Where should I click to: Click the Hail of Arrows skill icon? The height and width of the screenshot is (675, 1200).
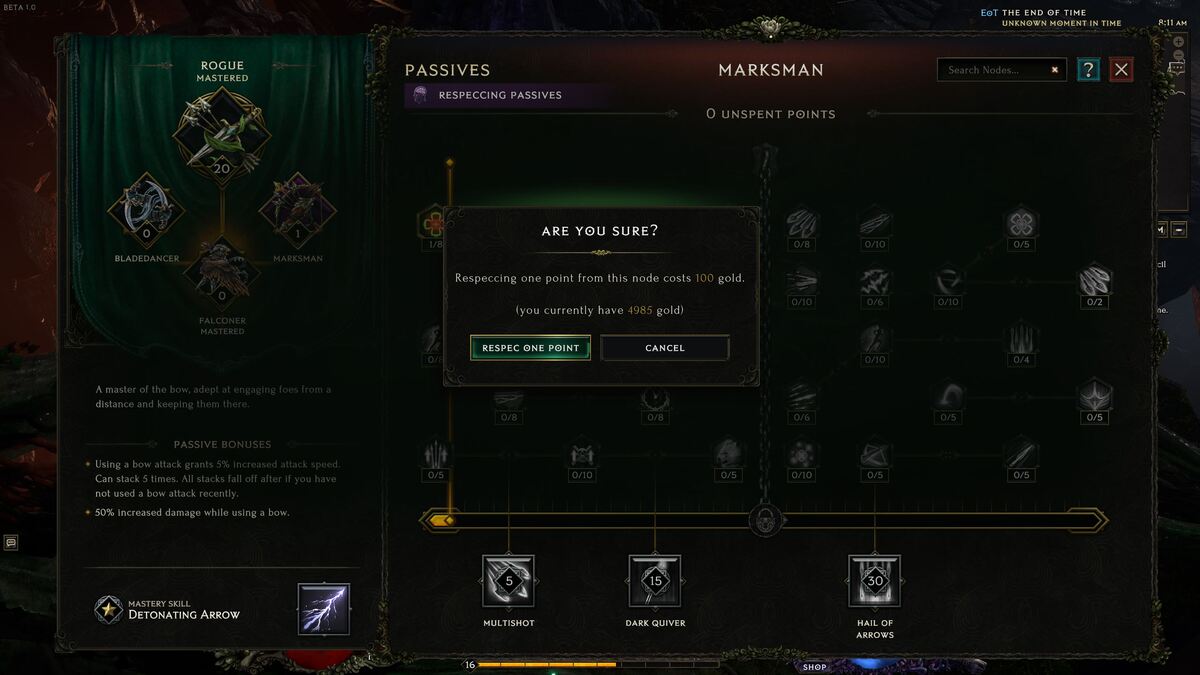click(x=875, y=581)
